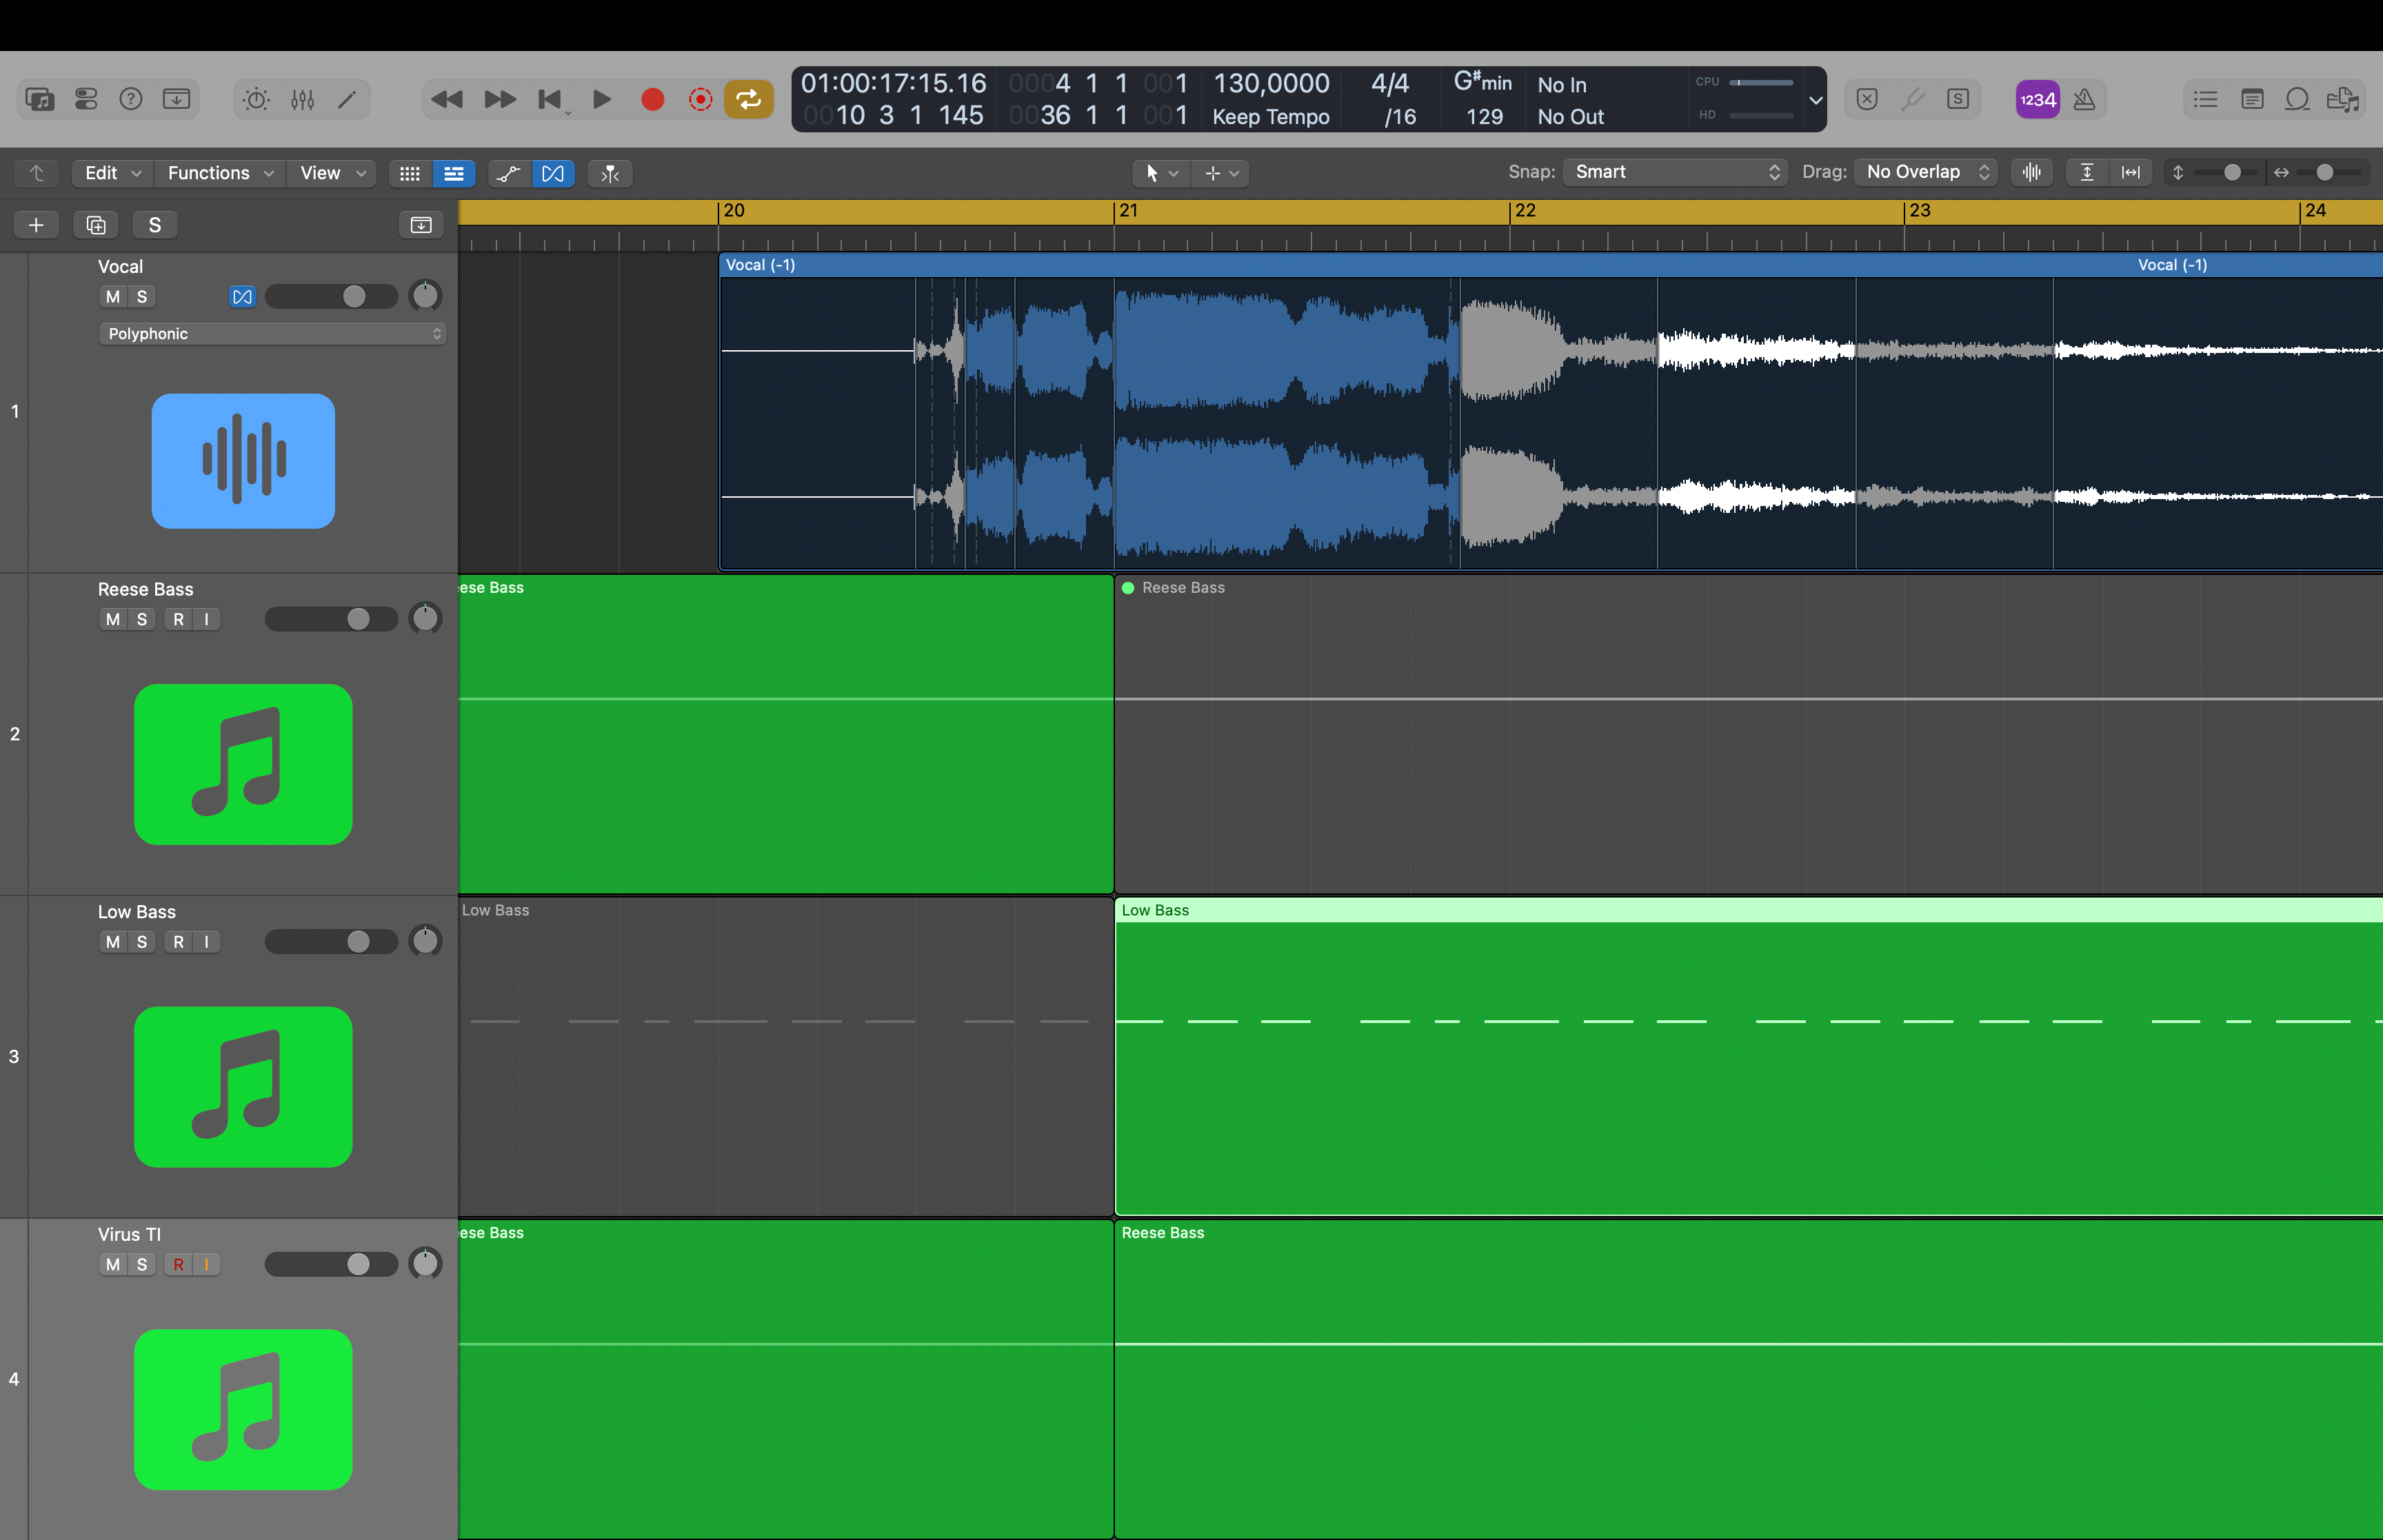Click the Record button in transport
This screenshot has width=2383, height=1540.
[652, 99]
